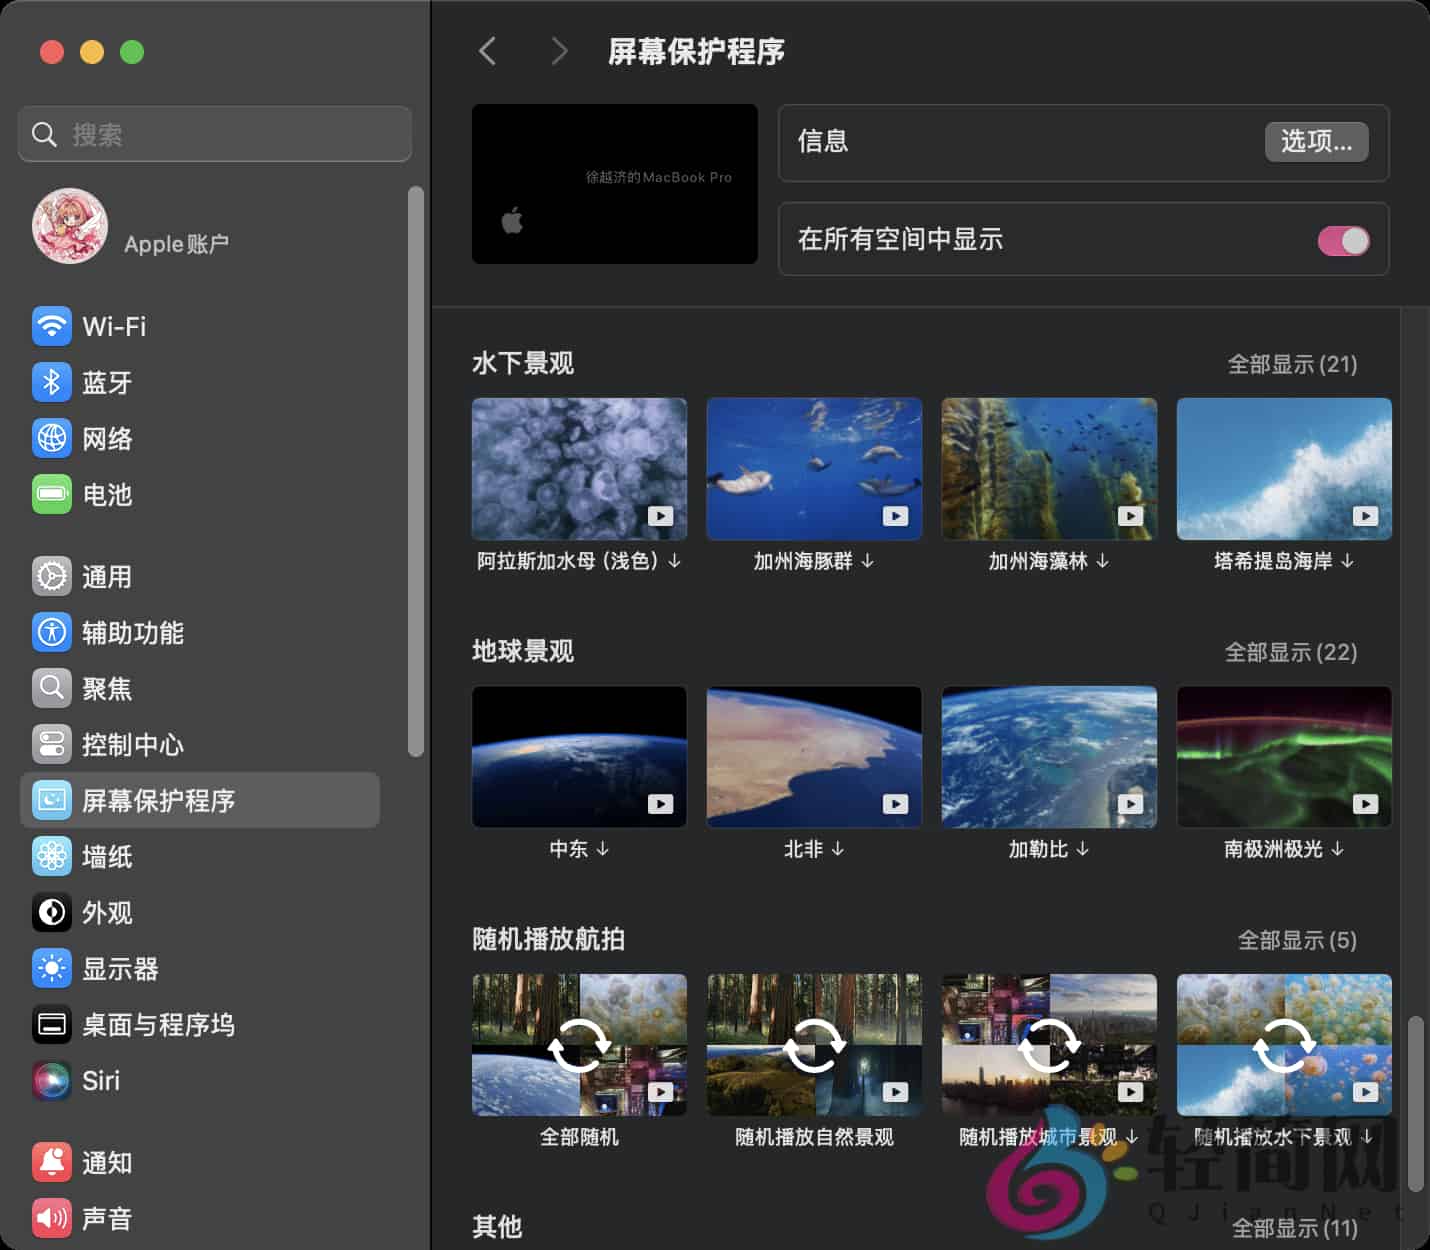
Task: Select the 蓝牙 (Bluetooth) icon
Action: pyautogui.click(x=51, y=382)
